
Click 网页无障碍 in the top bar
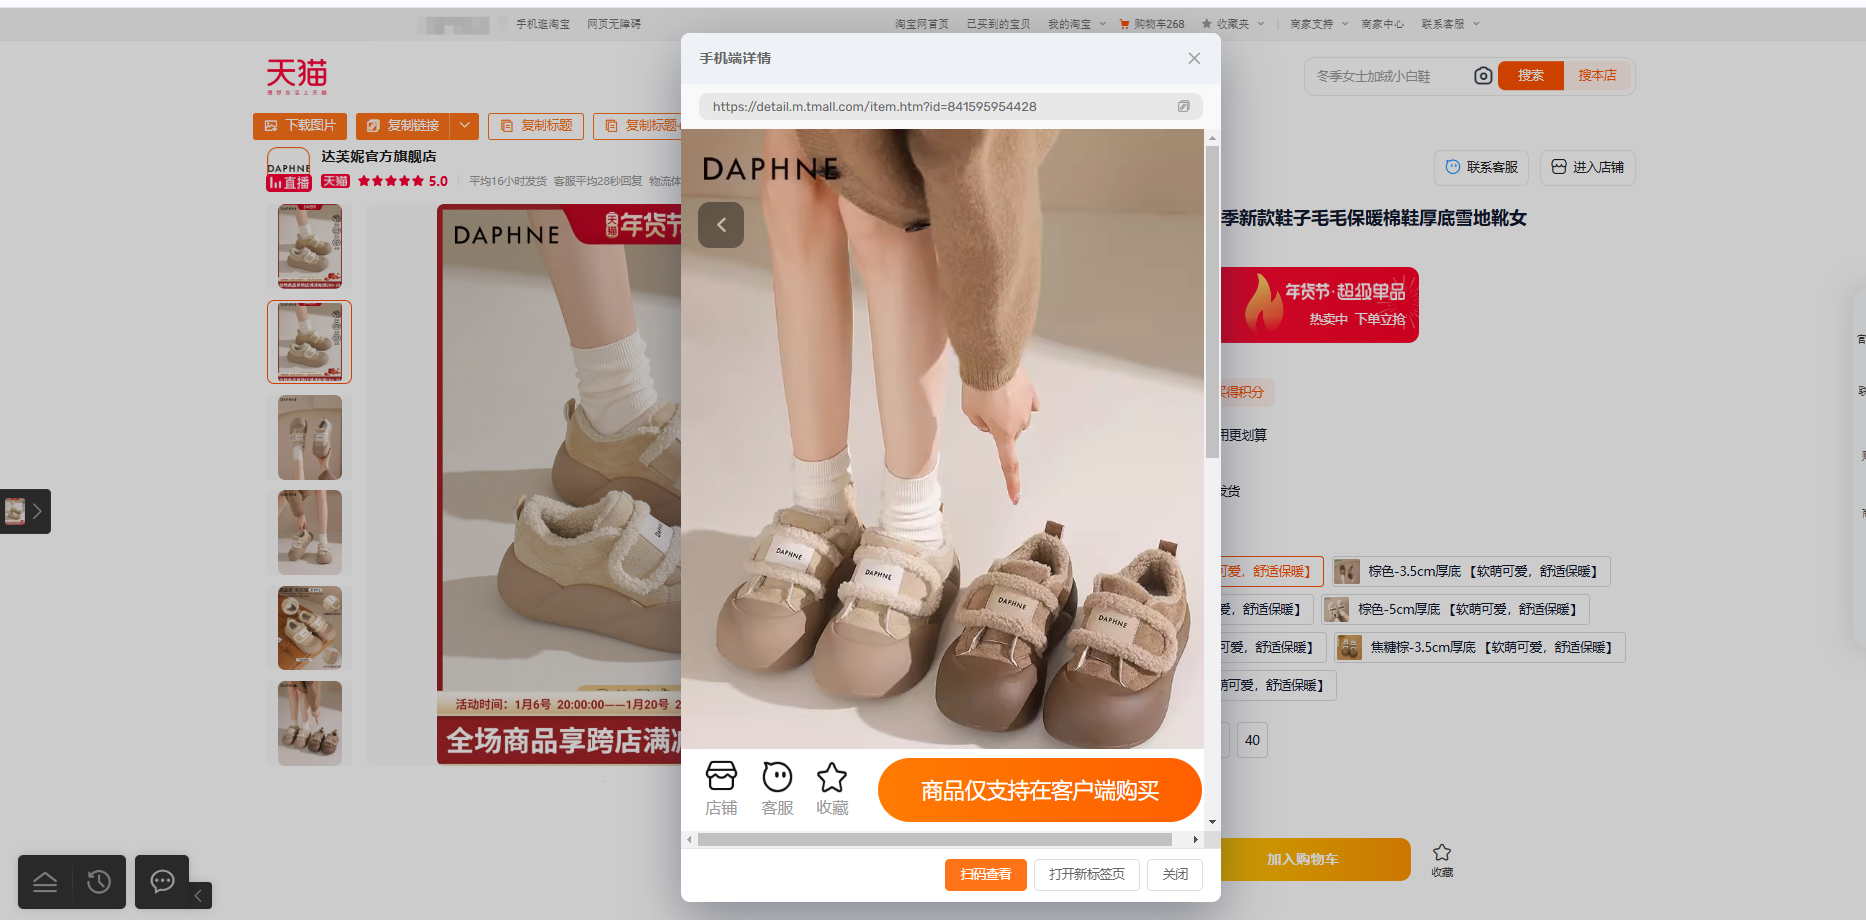pyautogui.click(x=614, y=24)
